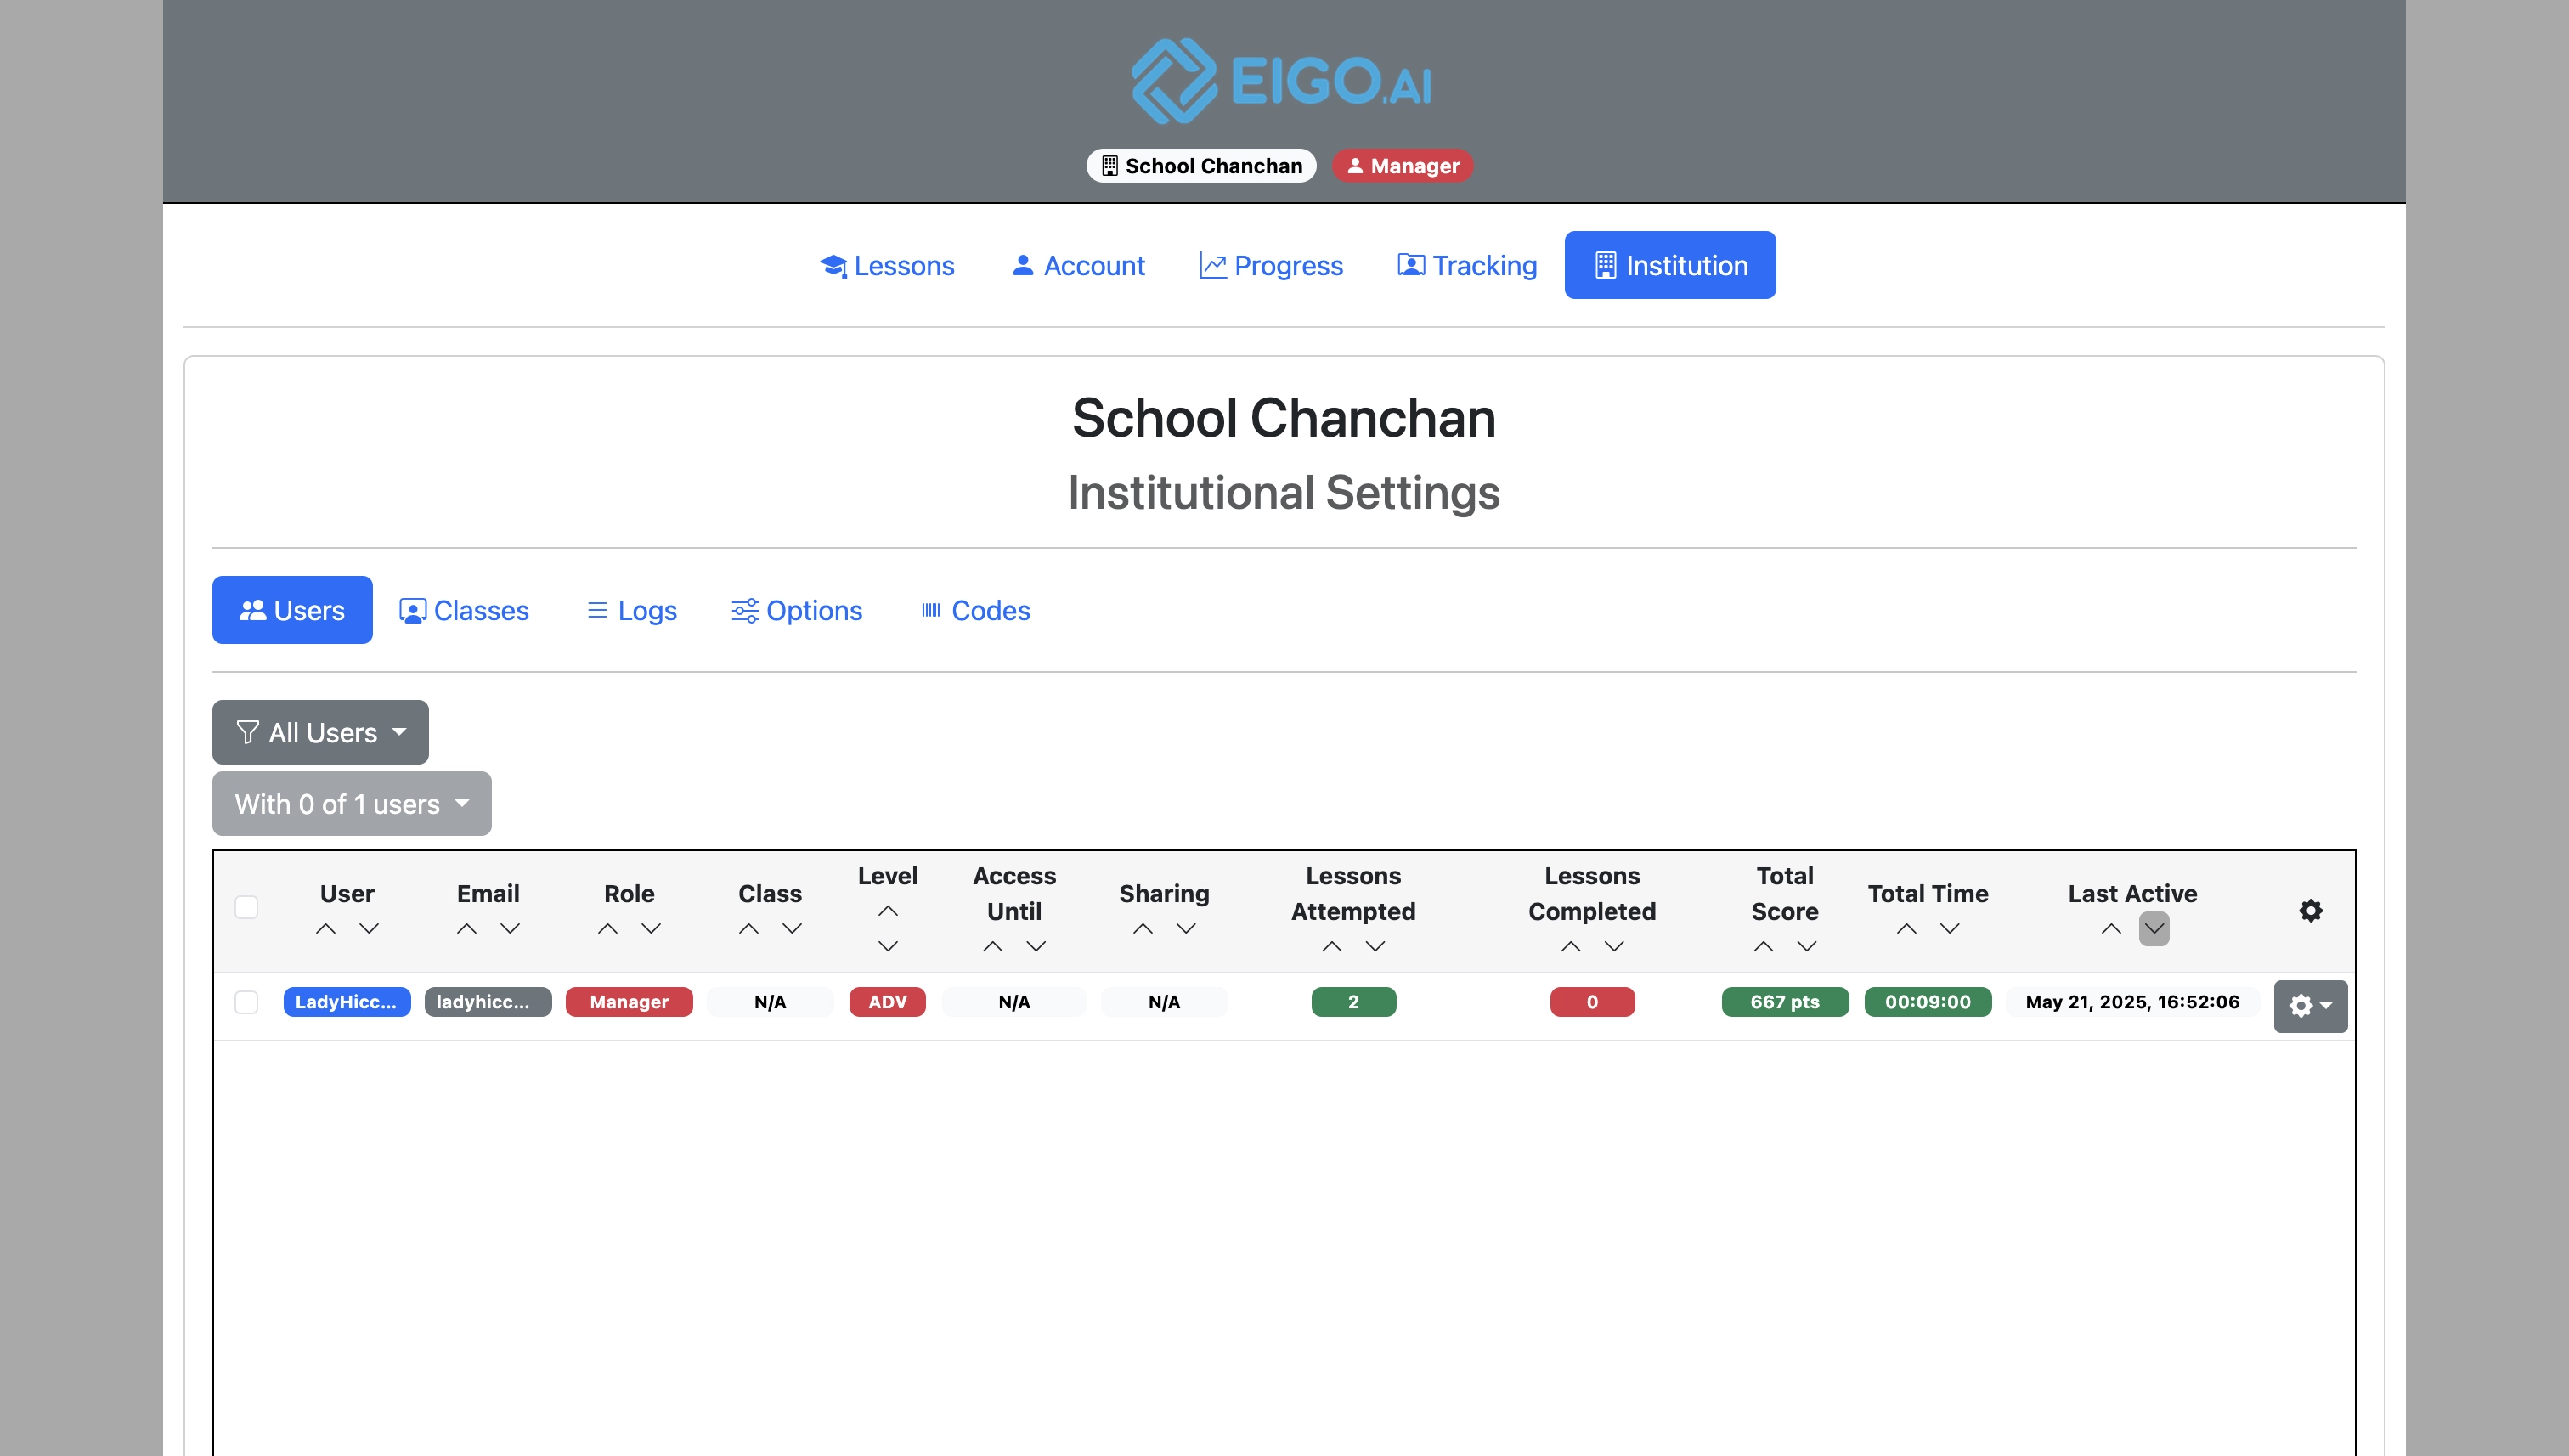Viewport: 2569px width, 1456px height.
Task: Open the Progress tab
Action: tap(1270, 265)
